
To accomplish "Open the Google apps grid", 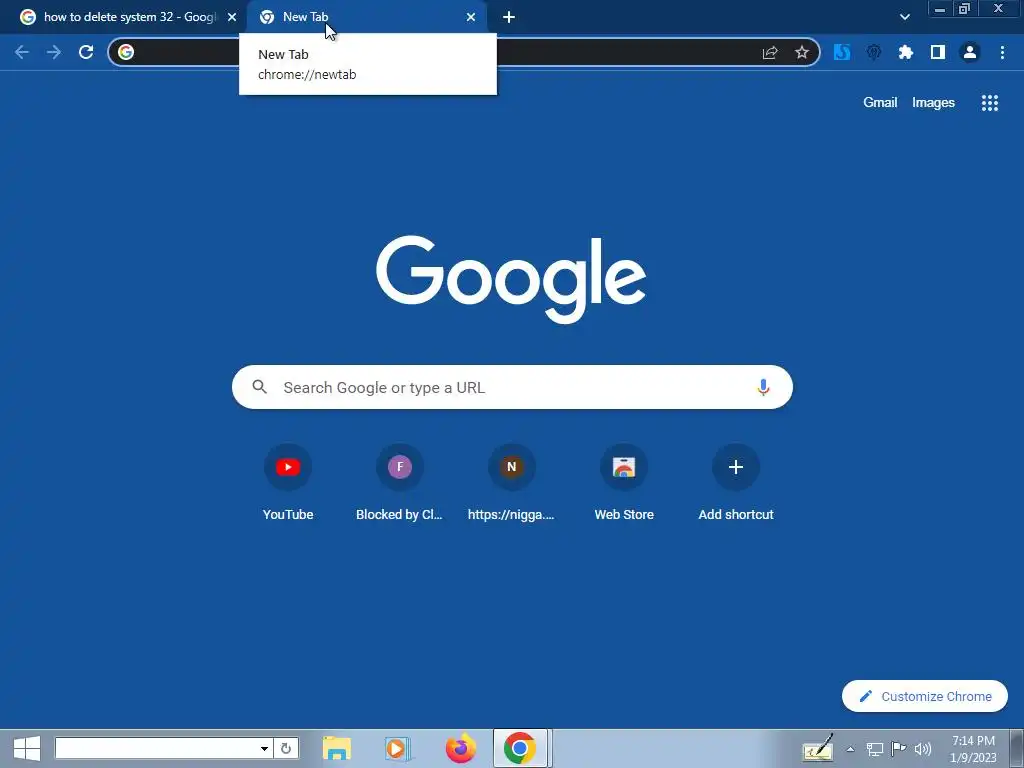I will tap(990, 103).
